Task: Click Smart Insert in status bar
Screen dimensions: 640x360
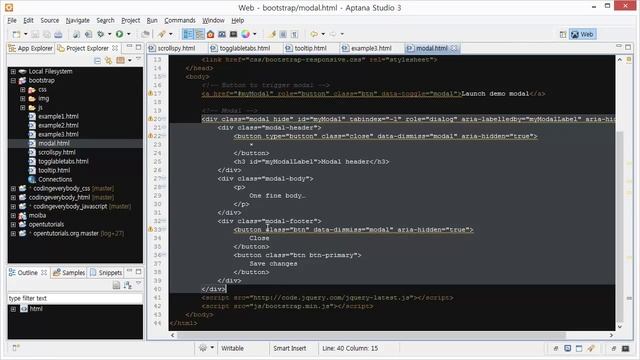Action: (x=289, y=348)
